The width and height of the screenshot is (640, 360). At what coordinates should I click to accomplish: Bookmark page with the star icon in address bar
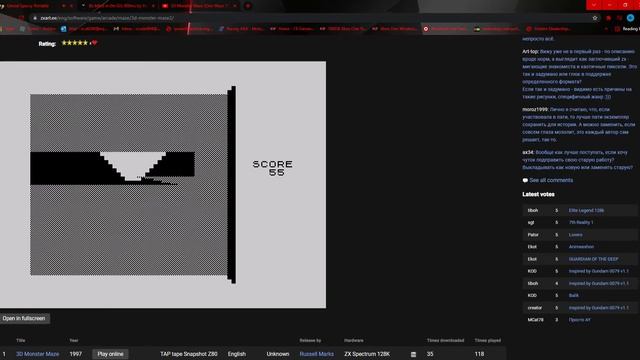(x=595, y=18)
